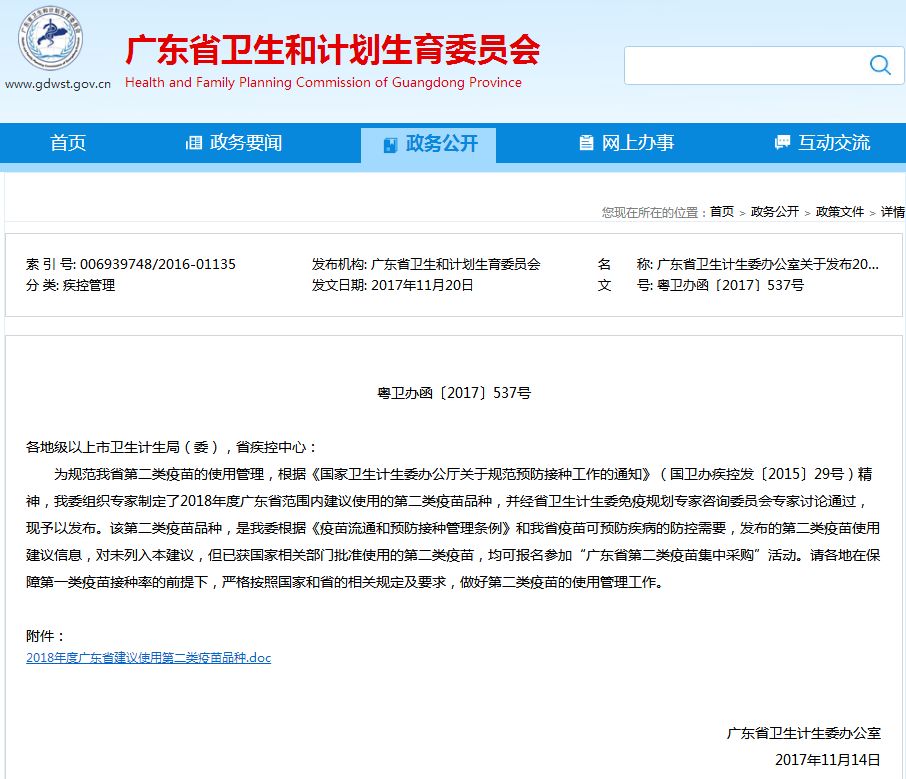Click the centered heading 粤卫办函〔2017〕537号
Viewport: 906px width, 779px height.
tap(454, 393)
